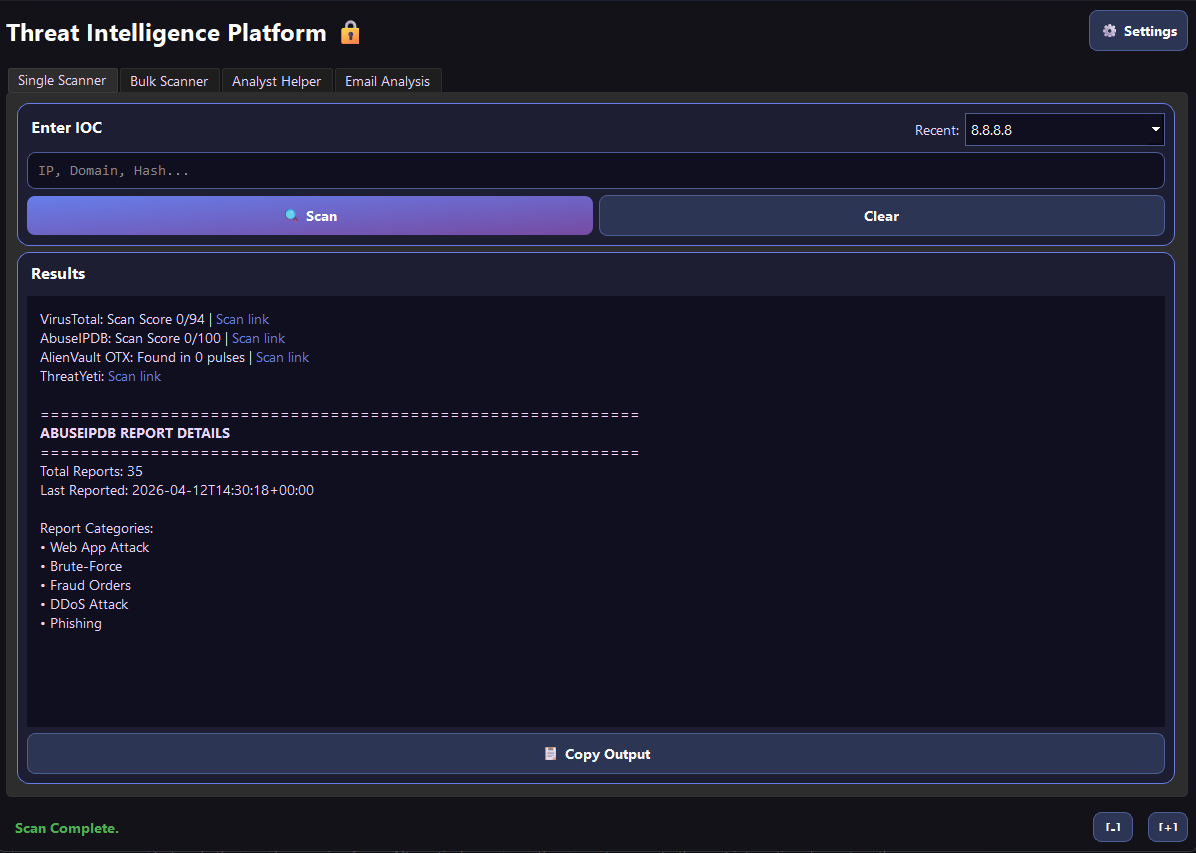Open the AbuseIPDB Scan link
The width and height of the screenshot is (1196, 853).
[x=258, y=338]
